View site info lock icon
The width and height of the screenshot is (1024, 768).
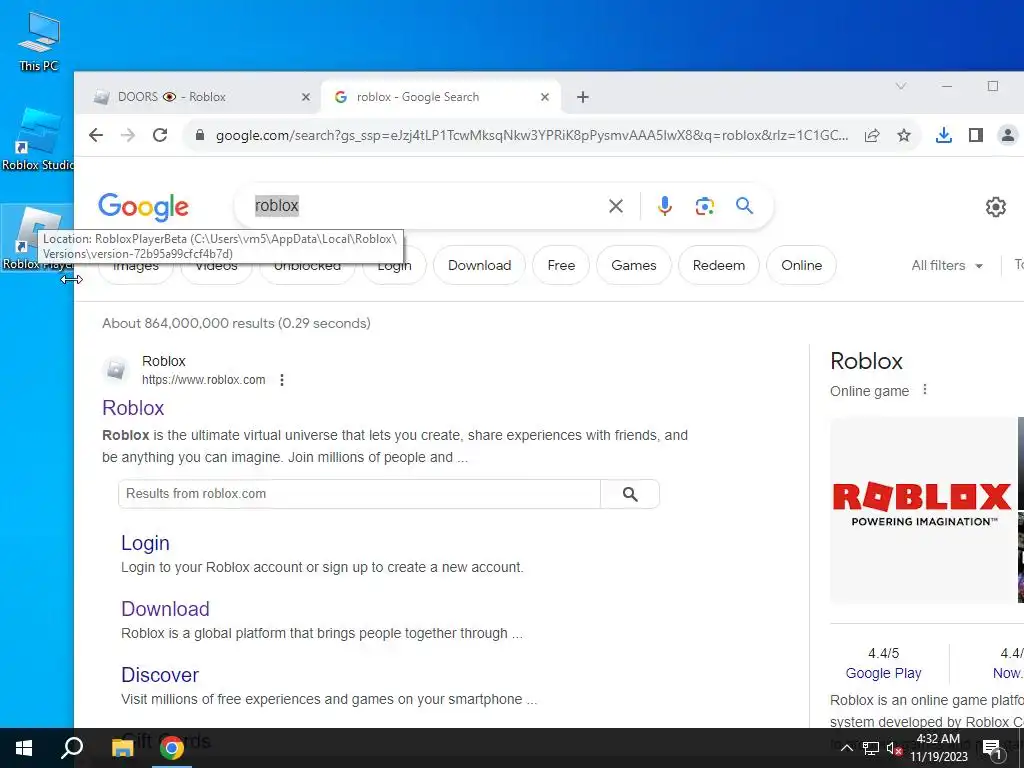pos(200,135)
